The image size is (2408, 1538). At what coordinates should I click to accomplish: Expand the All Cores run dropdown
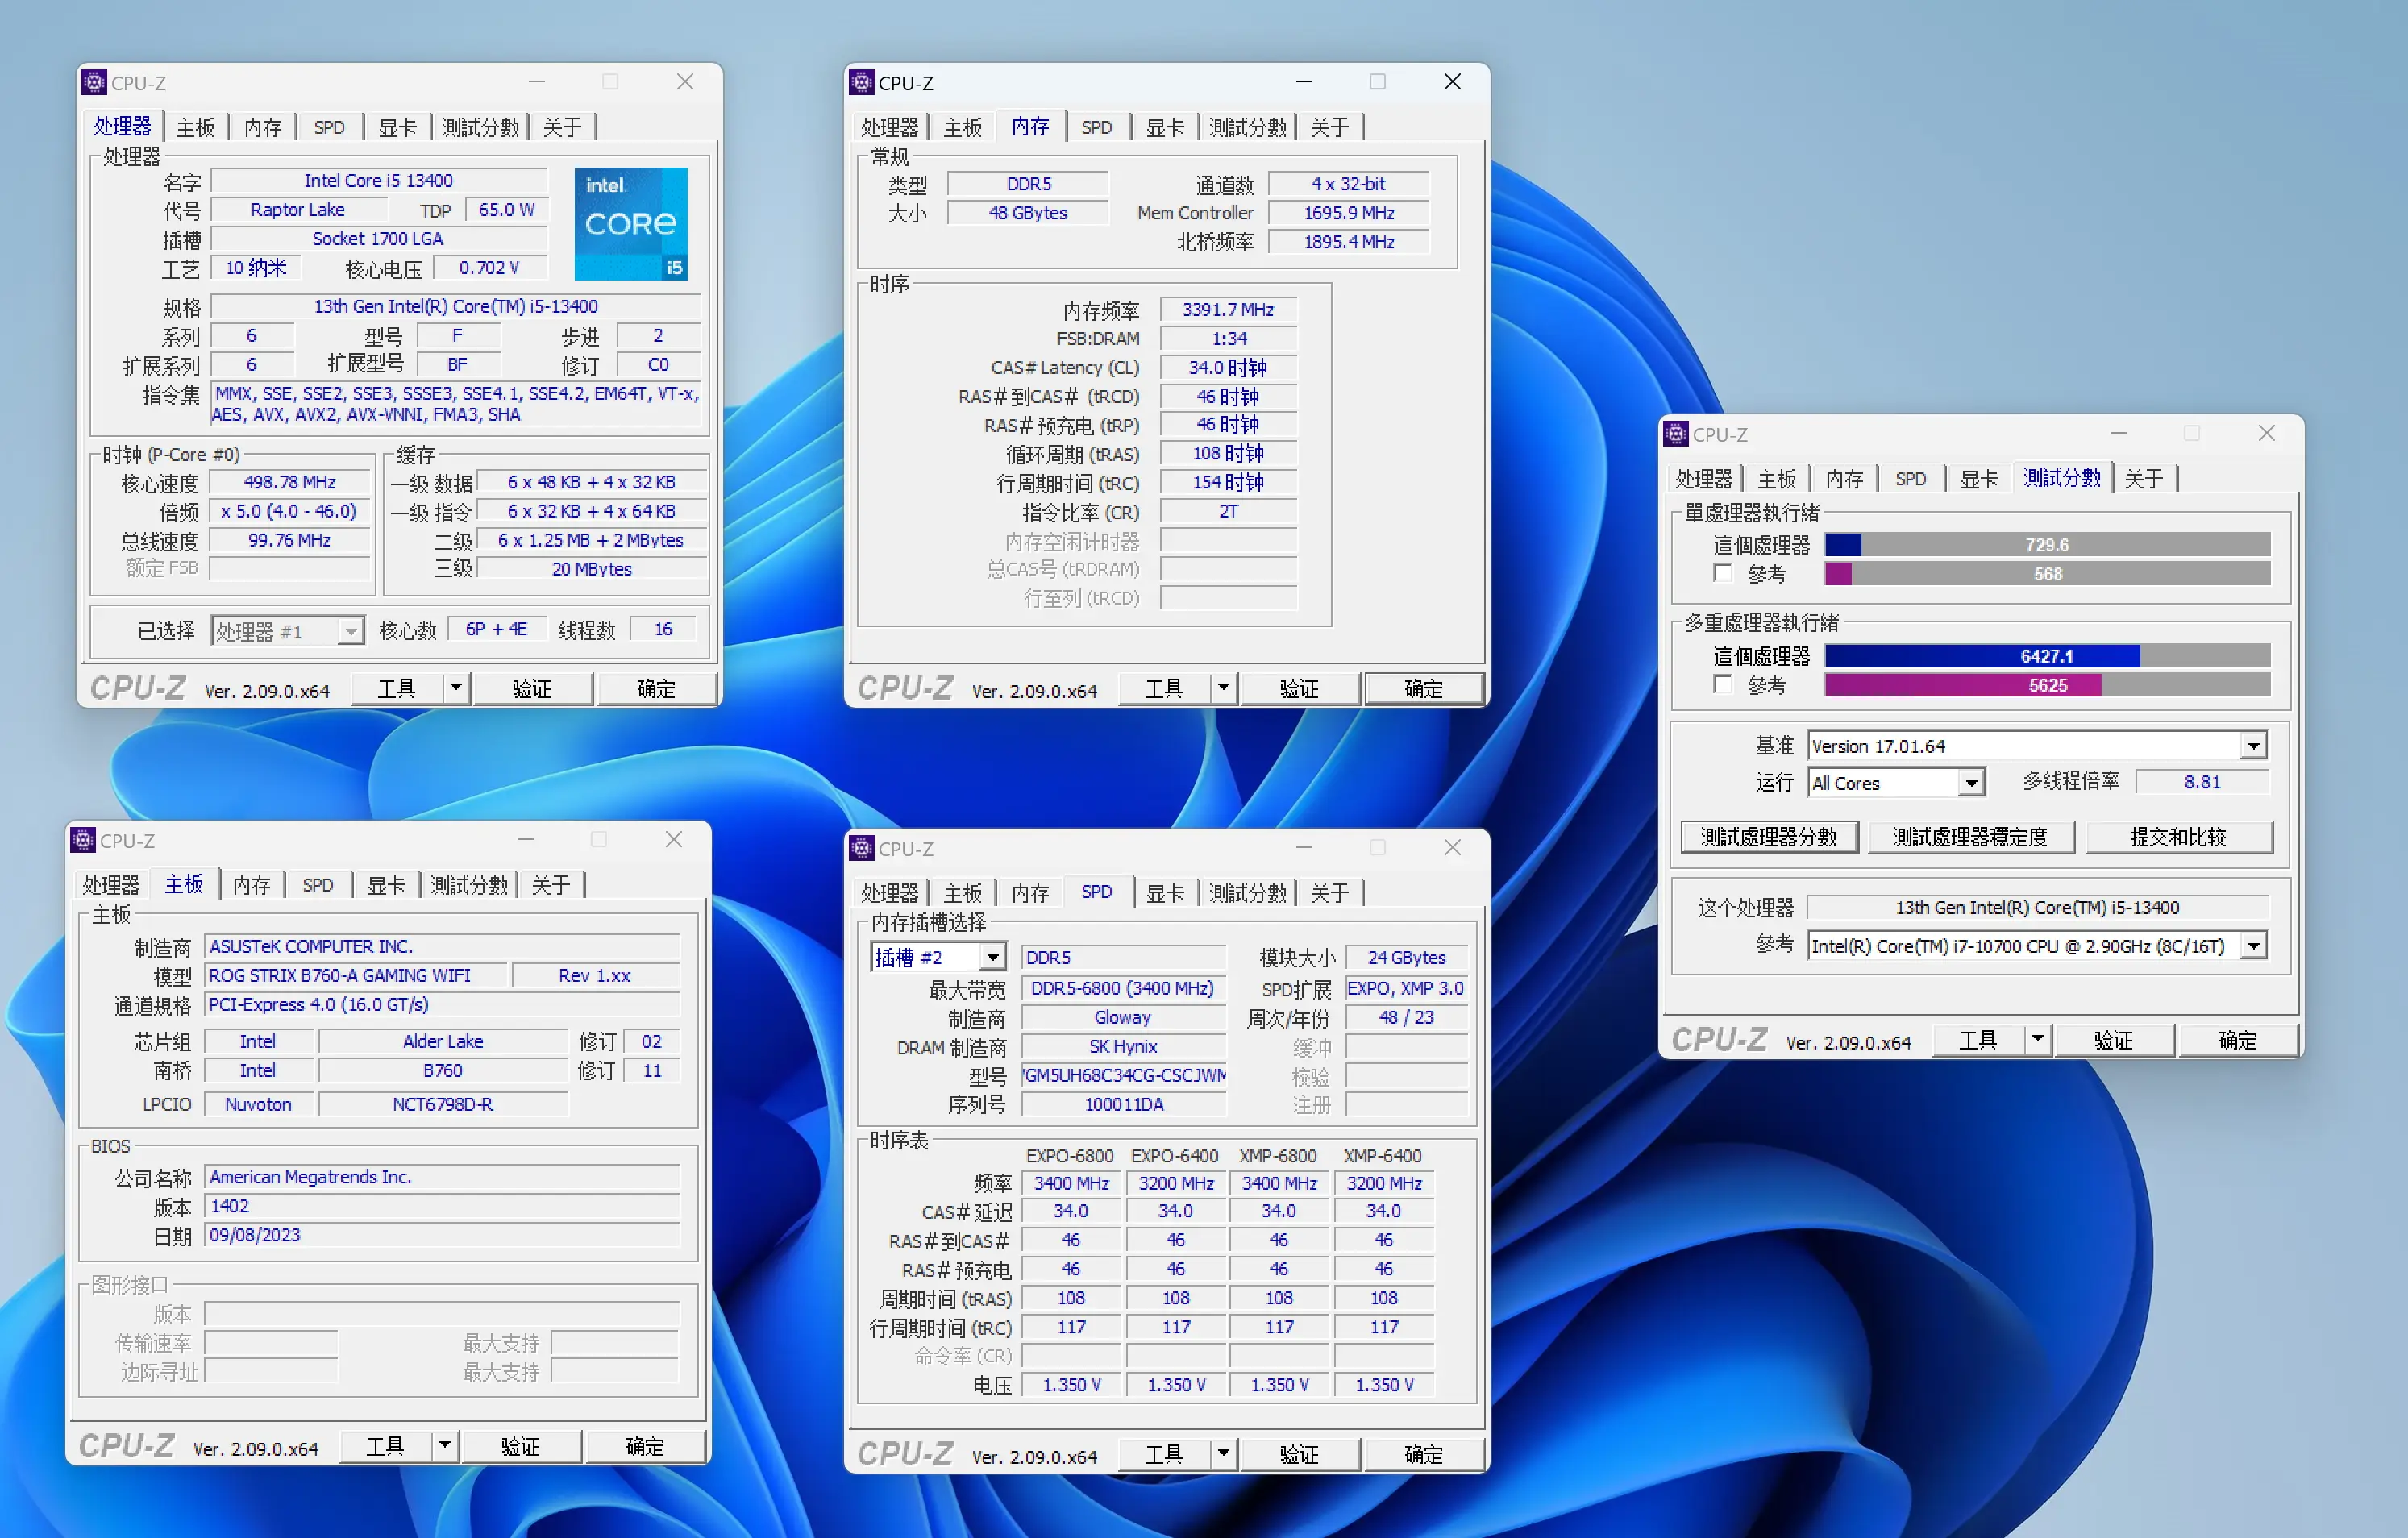point(1970,783)
